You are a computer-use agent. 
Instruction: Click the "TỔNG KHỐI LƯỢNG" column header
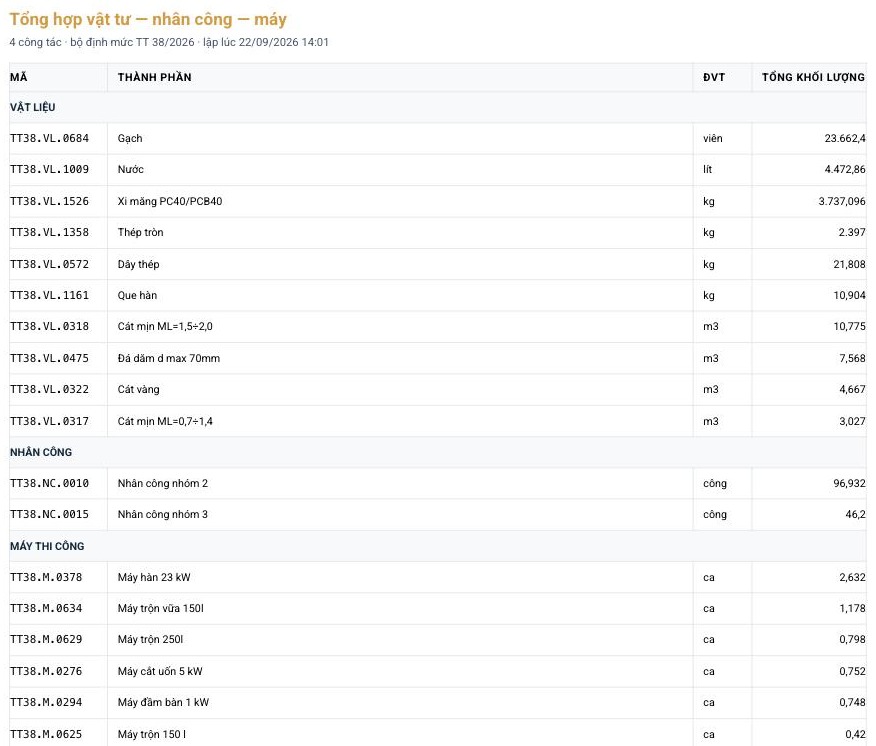pos(813,77)
